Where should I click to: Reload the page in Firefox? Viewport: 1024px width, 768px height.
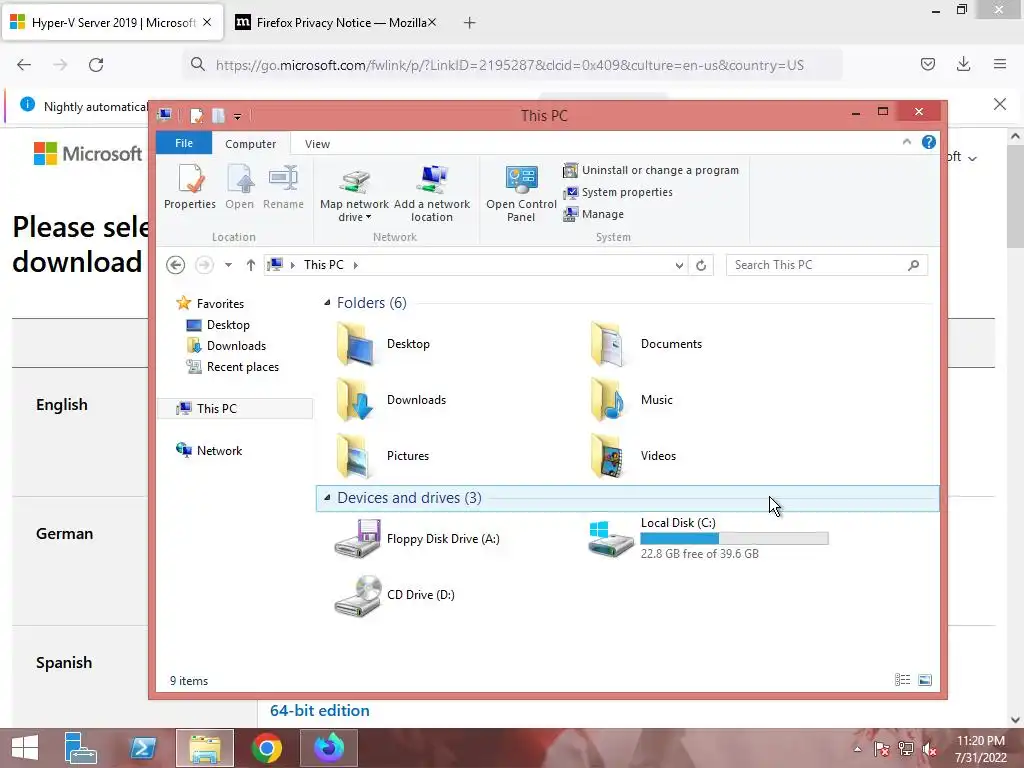(96, 65)
